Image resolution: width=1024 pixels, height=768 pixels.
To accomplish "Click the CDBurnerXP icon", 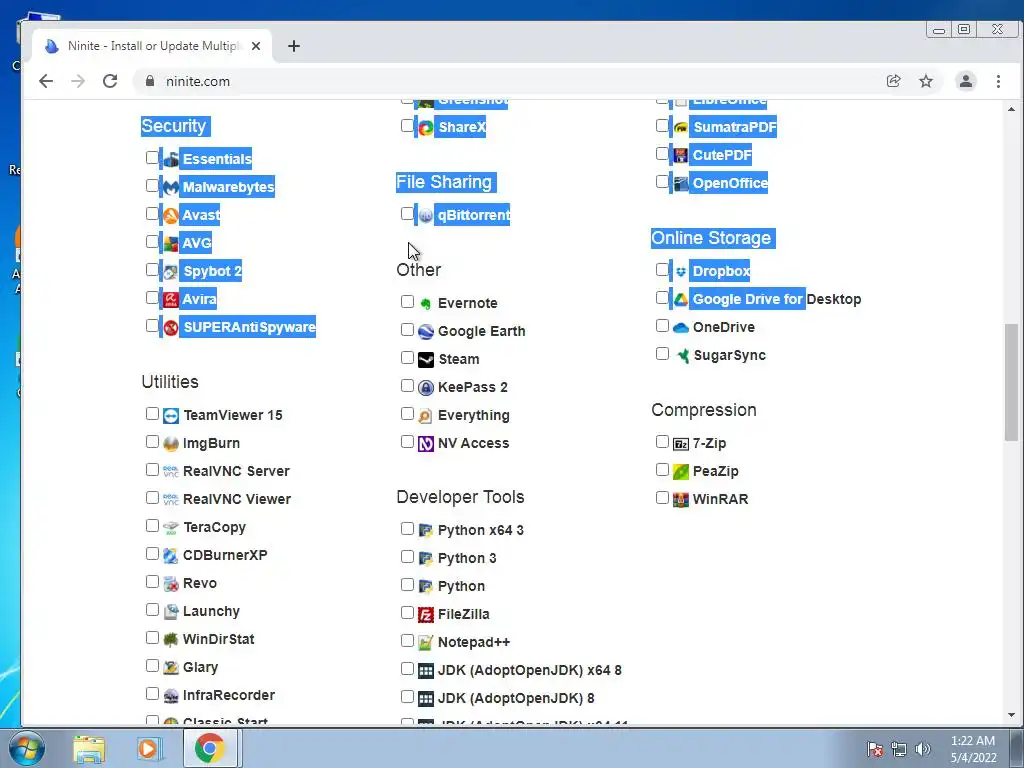I will click(x=170, y=556).
